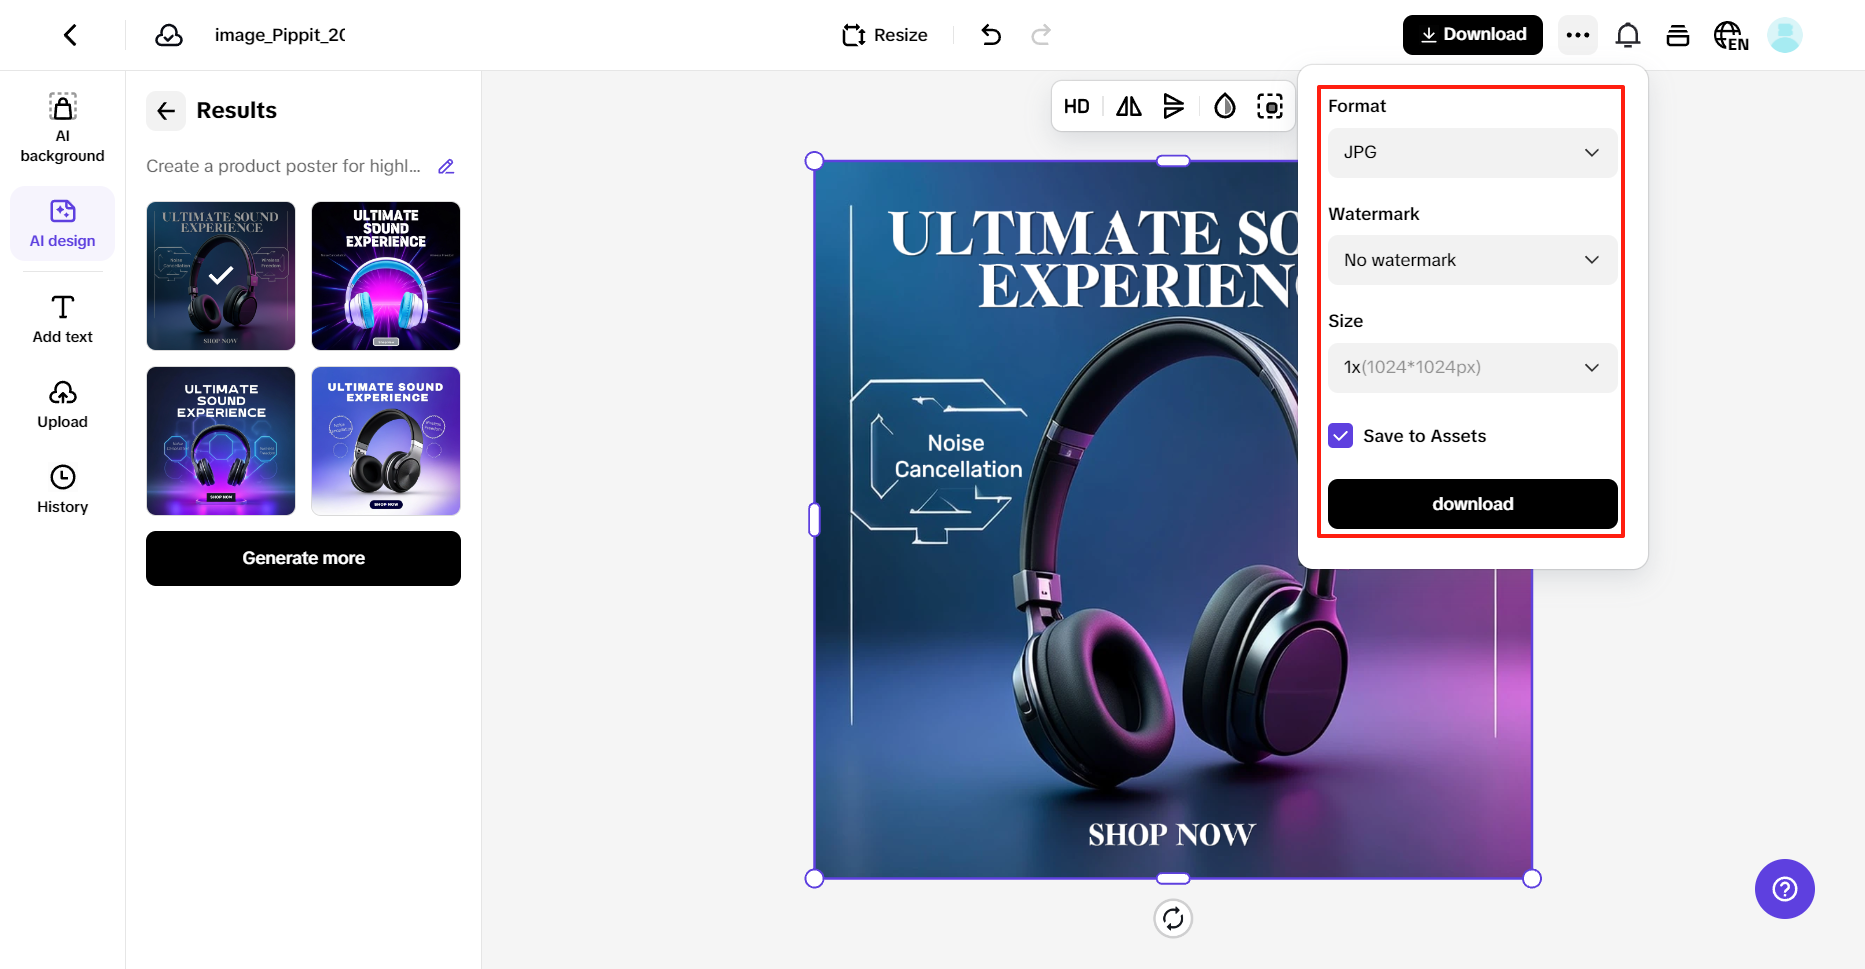Go back using the top-left arrow

[70, 35]
